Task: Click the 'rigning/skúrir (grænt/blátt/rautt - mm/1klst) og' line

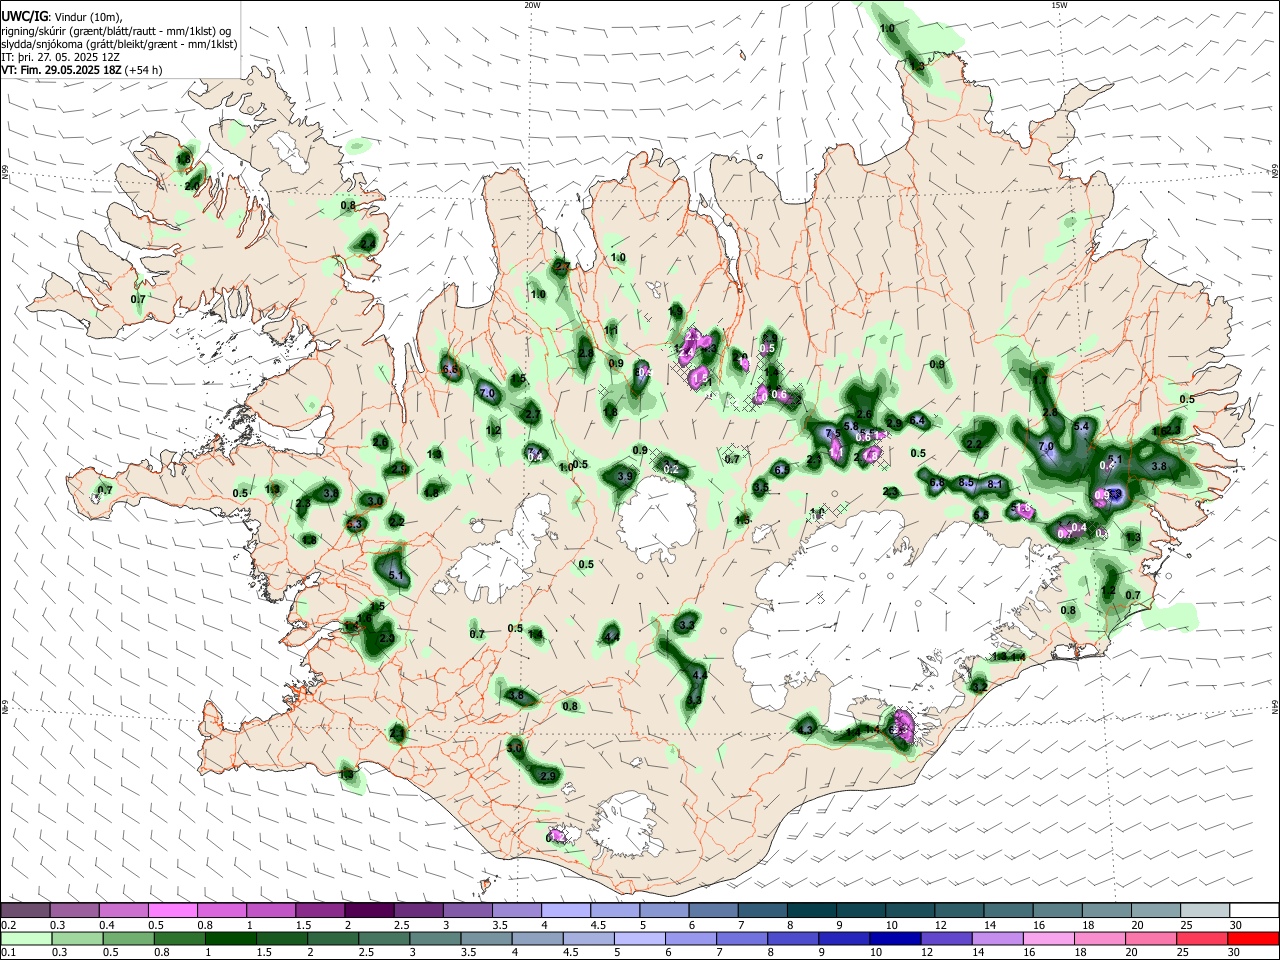Action: point(116,31)
